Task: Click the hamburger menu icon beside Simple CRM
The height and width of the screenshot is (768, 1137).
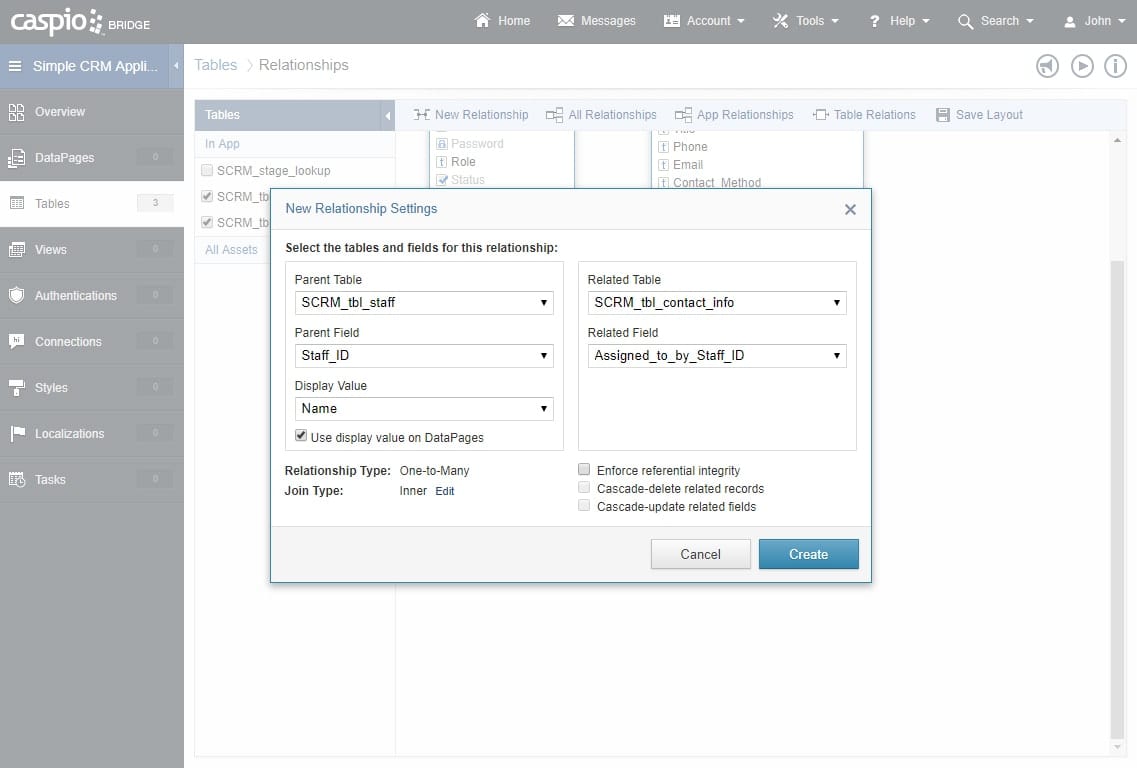Action: pos(15,66)
